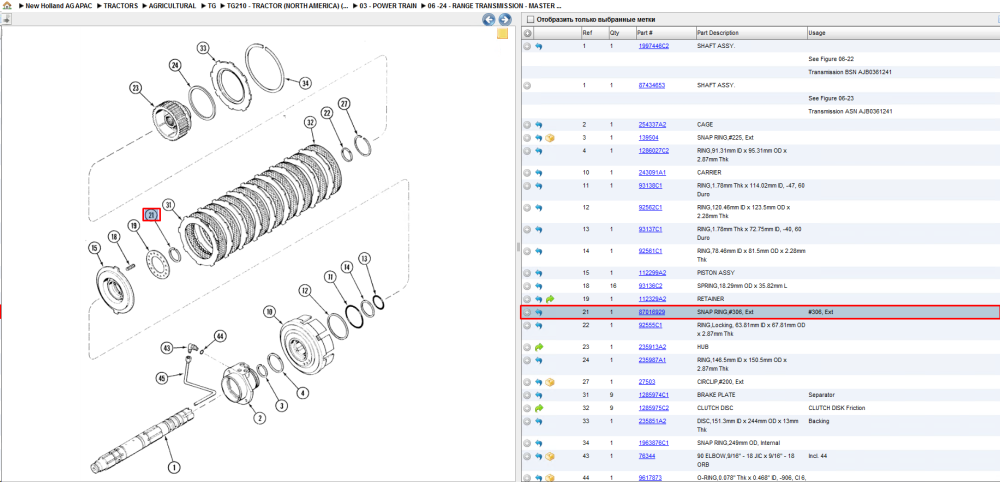Toggle the show only selected marks checkbox
Viewport: 1000px width, 482px height.
point(531,20)
